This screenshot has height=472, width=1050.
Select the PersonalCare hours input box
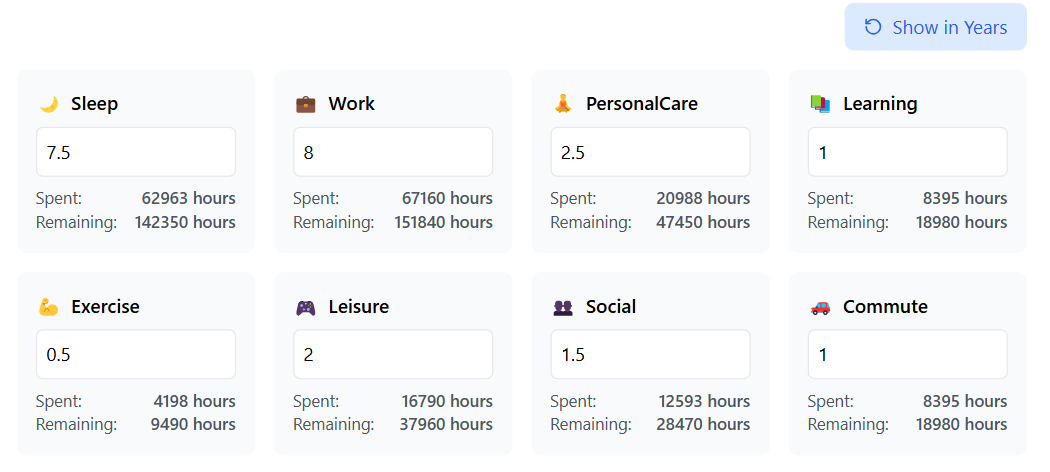(x=650, y=152)
